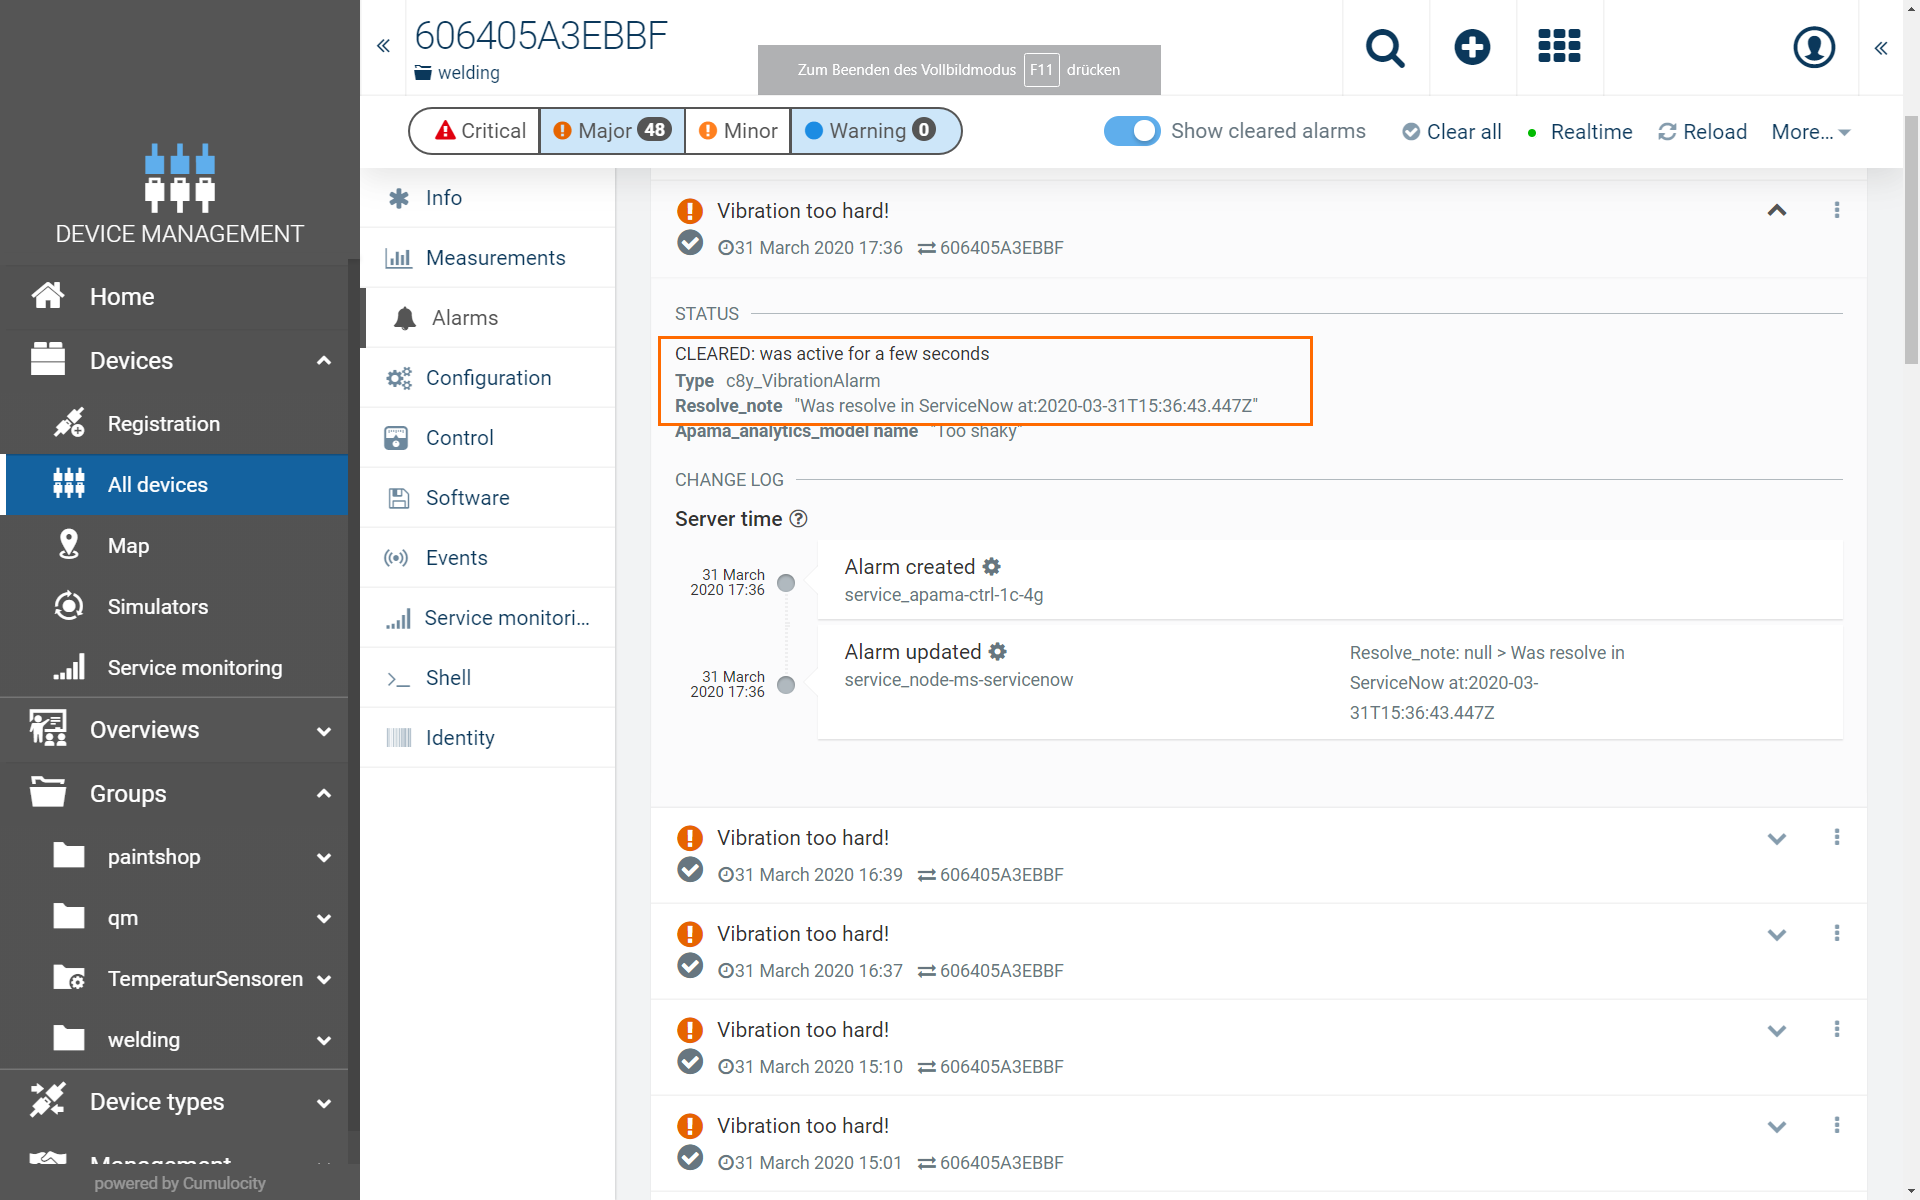Toggle the Major severity filter
Screen dimensions: 1920x1200
[x=613, y=131]
